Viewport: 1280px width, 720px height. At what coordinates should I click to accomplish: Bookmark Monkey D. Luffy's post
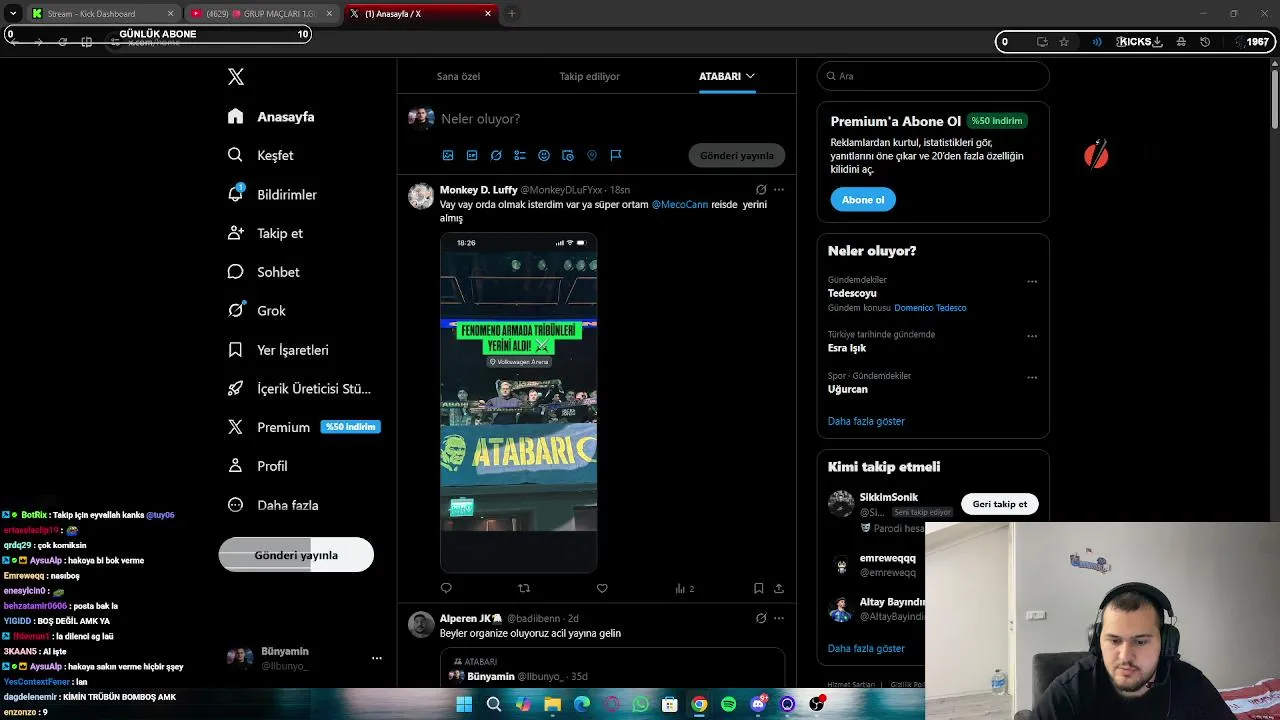(x=758, y=588)
